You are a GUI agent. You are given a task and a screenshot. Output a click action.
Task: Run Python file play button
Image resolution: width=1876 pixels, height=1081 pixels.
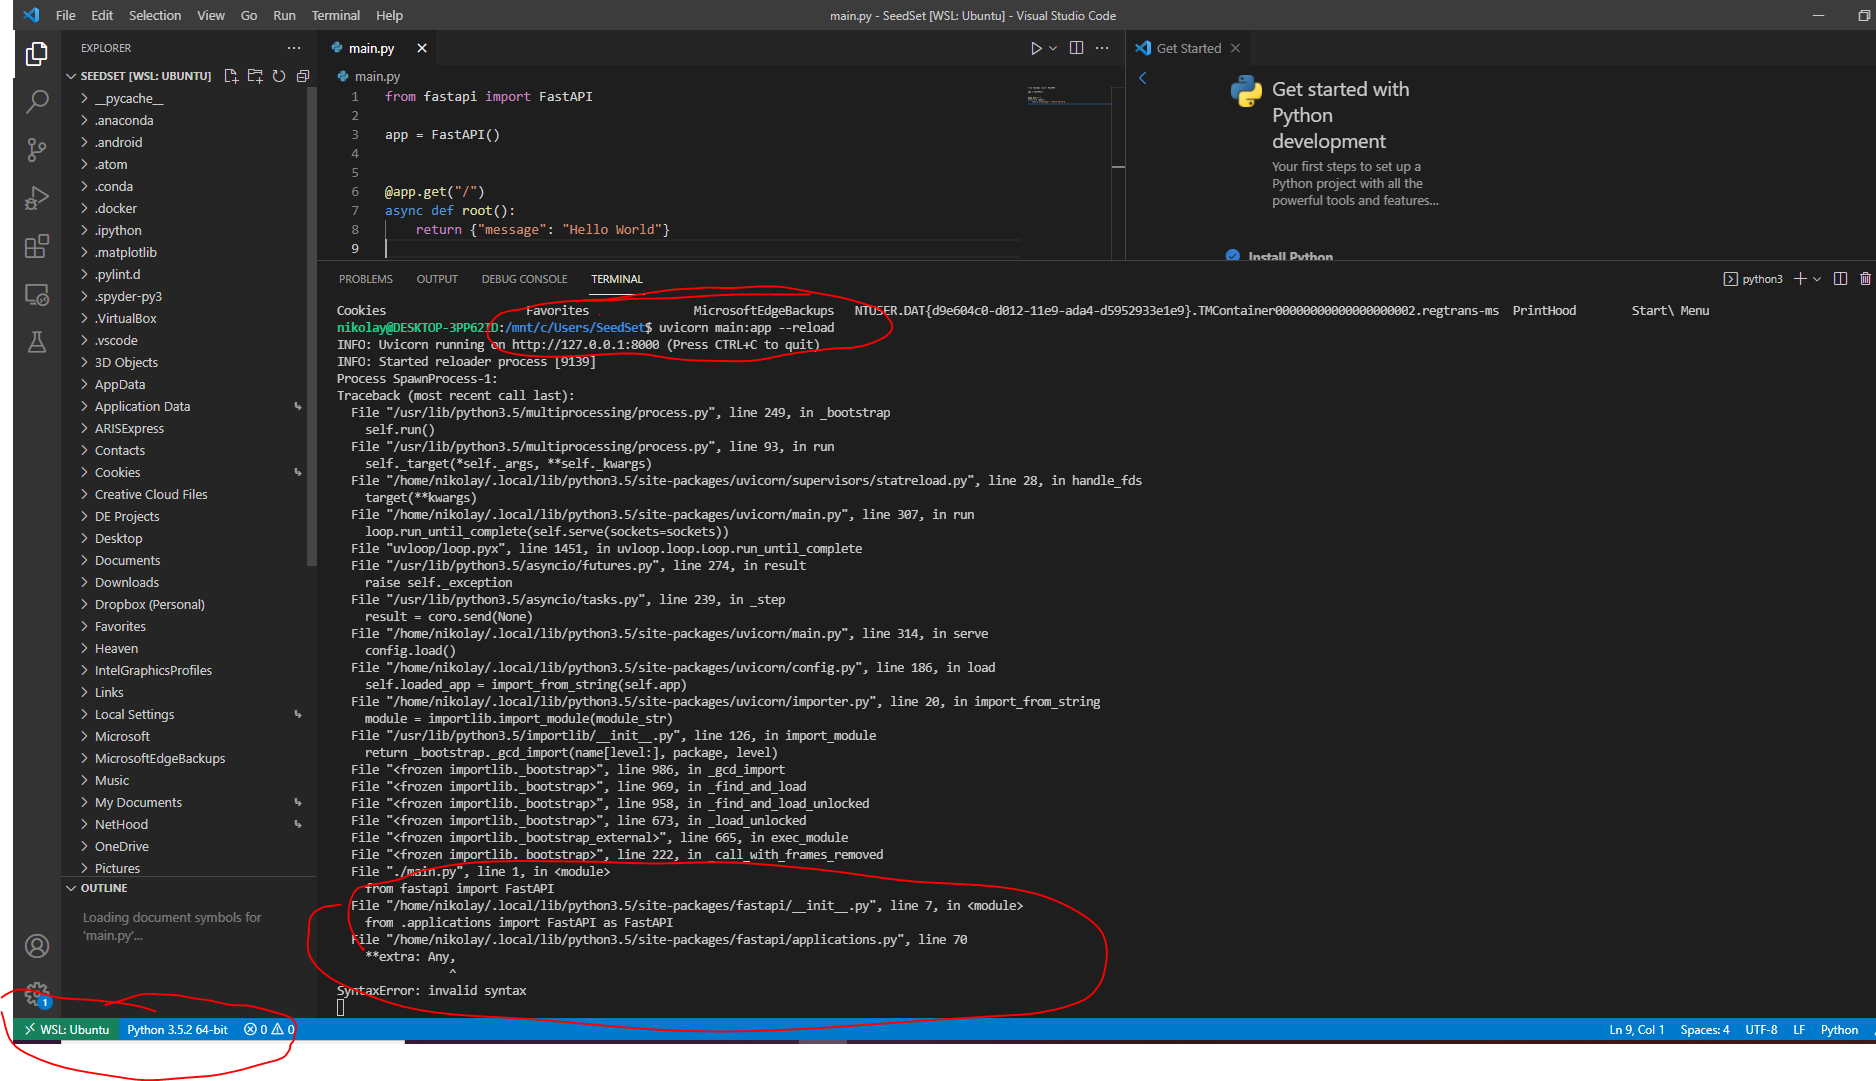tap(1036, 48)
